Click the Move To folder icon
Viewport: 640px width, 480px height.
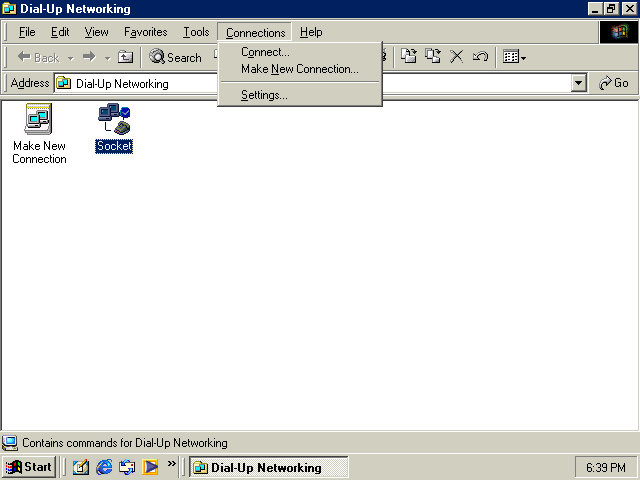tap(409, 56)
